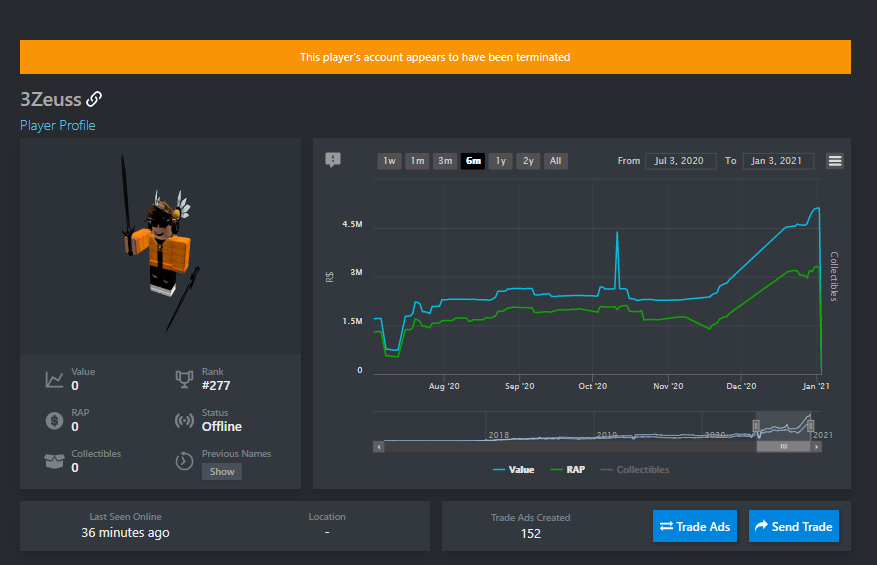Click the Nov '20 axis label
This screenshot has height=565, width=877.
[x=668, y=386]
